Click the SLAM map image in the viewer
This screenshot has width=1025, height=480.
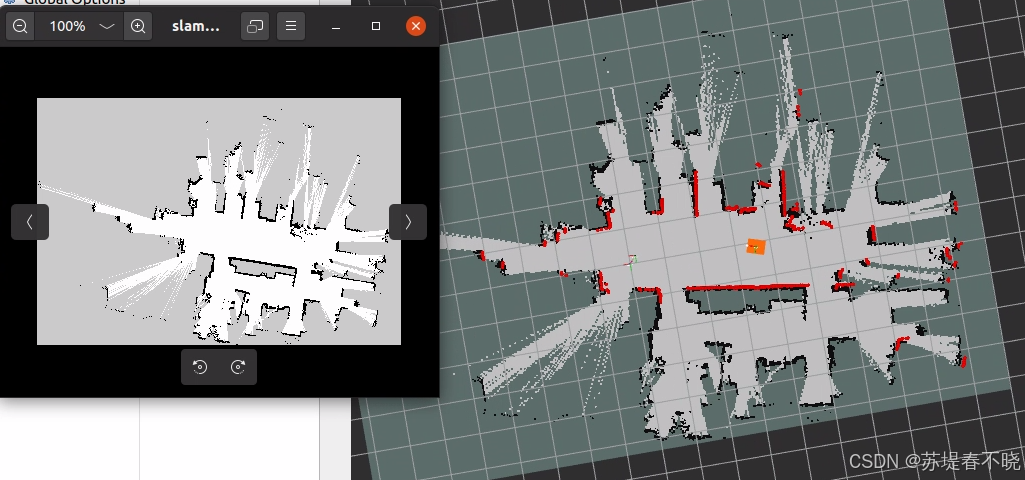[x=219, y=221]
